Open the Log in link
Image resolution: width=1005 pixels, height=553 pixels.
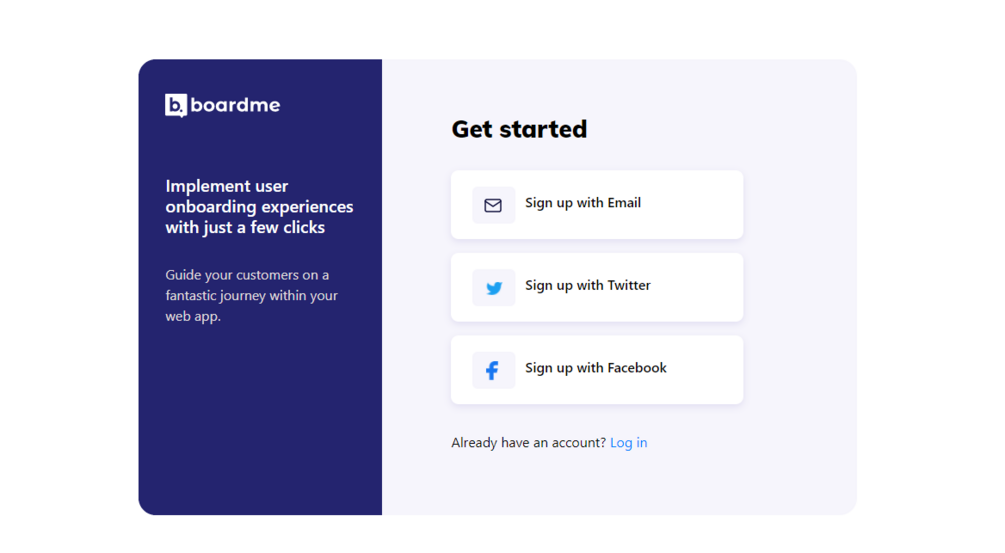tap(628, 443)
